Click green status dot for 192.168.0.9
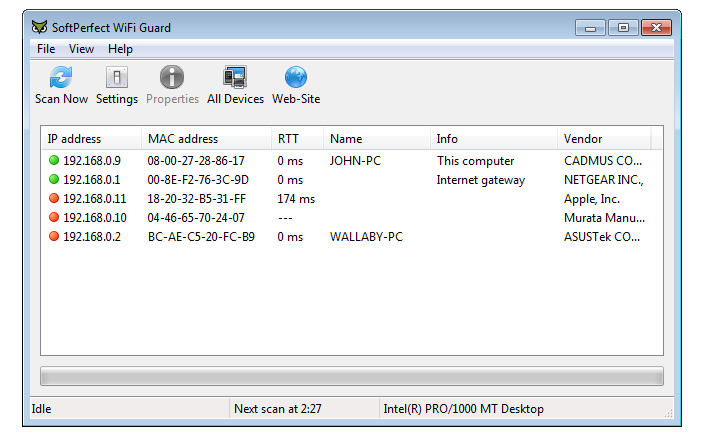Image resolution: width=708 pixels, height=437 pixels. pos(54,160)
